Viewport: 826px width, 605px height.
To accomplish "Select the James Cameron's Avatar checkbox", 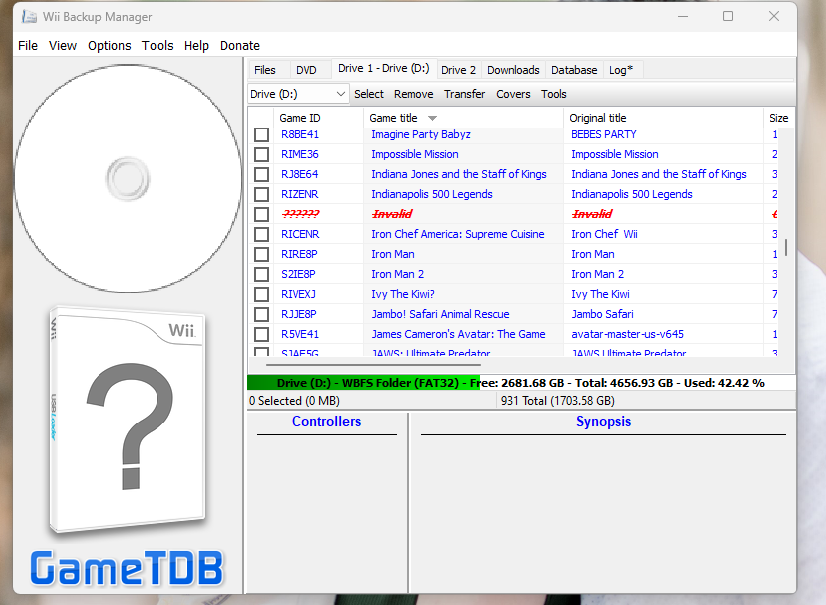I will tap(261, 335).
